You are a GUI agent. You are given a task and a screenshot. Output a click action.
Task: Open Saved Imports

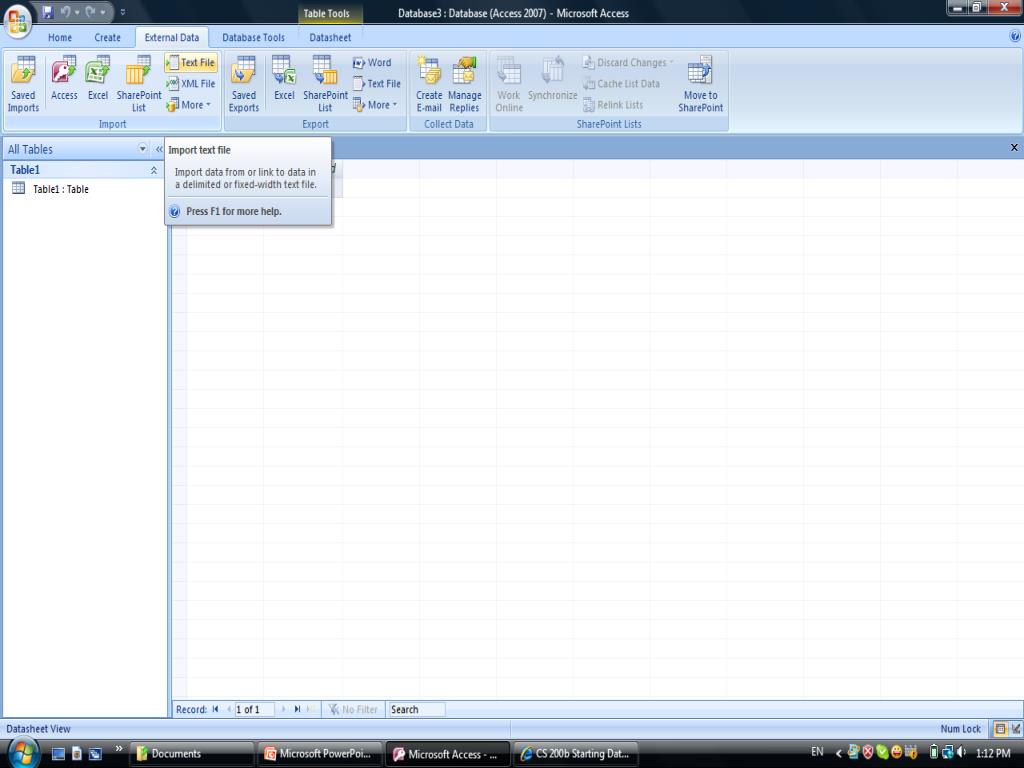pyautogui.click(x=24, y=84)
